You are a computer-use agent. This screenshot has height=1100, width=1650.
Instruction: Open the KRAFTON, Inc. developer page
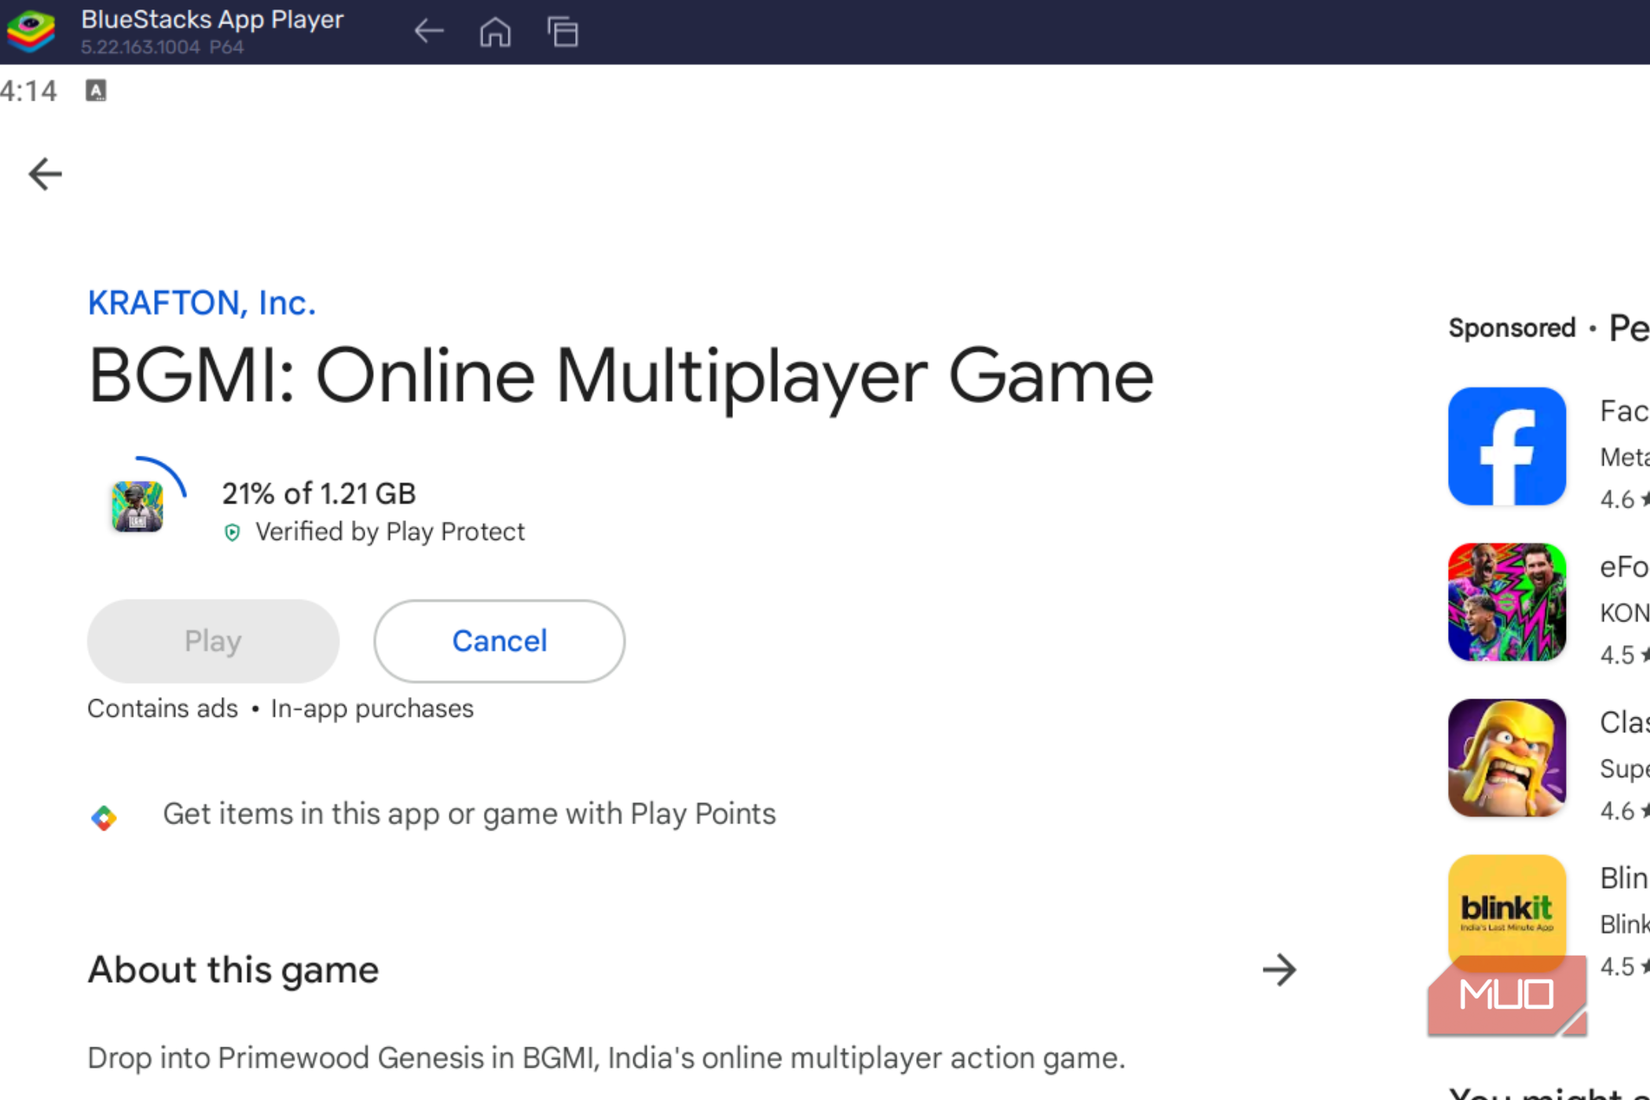[200, 302]
